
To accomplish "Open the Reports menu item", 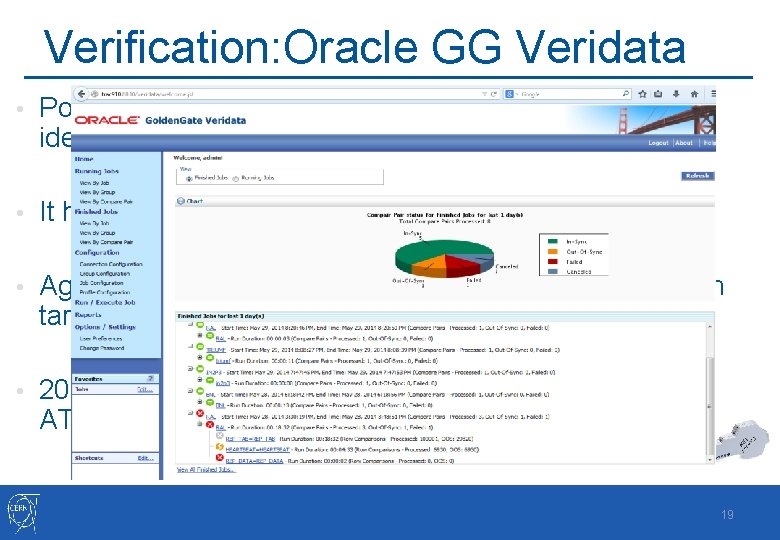I will click(x=88, y=315).
